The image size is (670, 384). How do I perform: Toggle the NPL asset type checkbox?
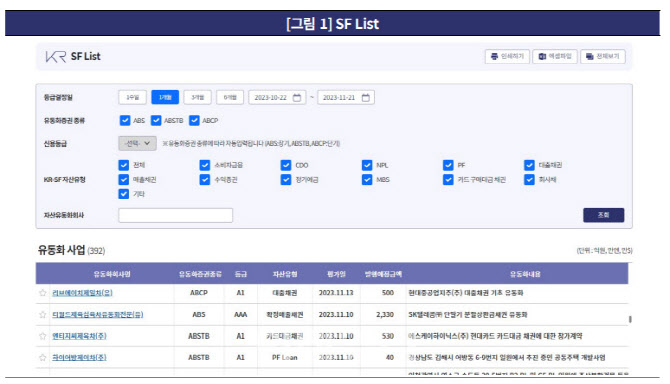[367, 165]
